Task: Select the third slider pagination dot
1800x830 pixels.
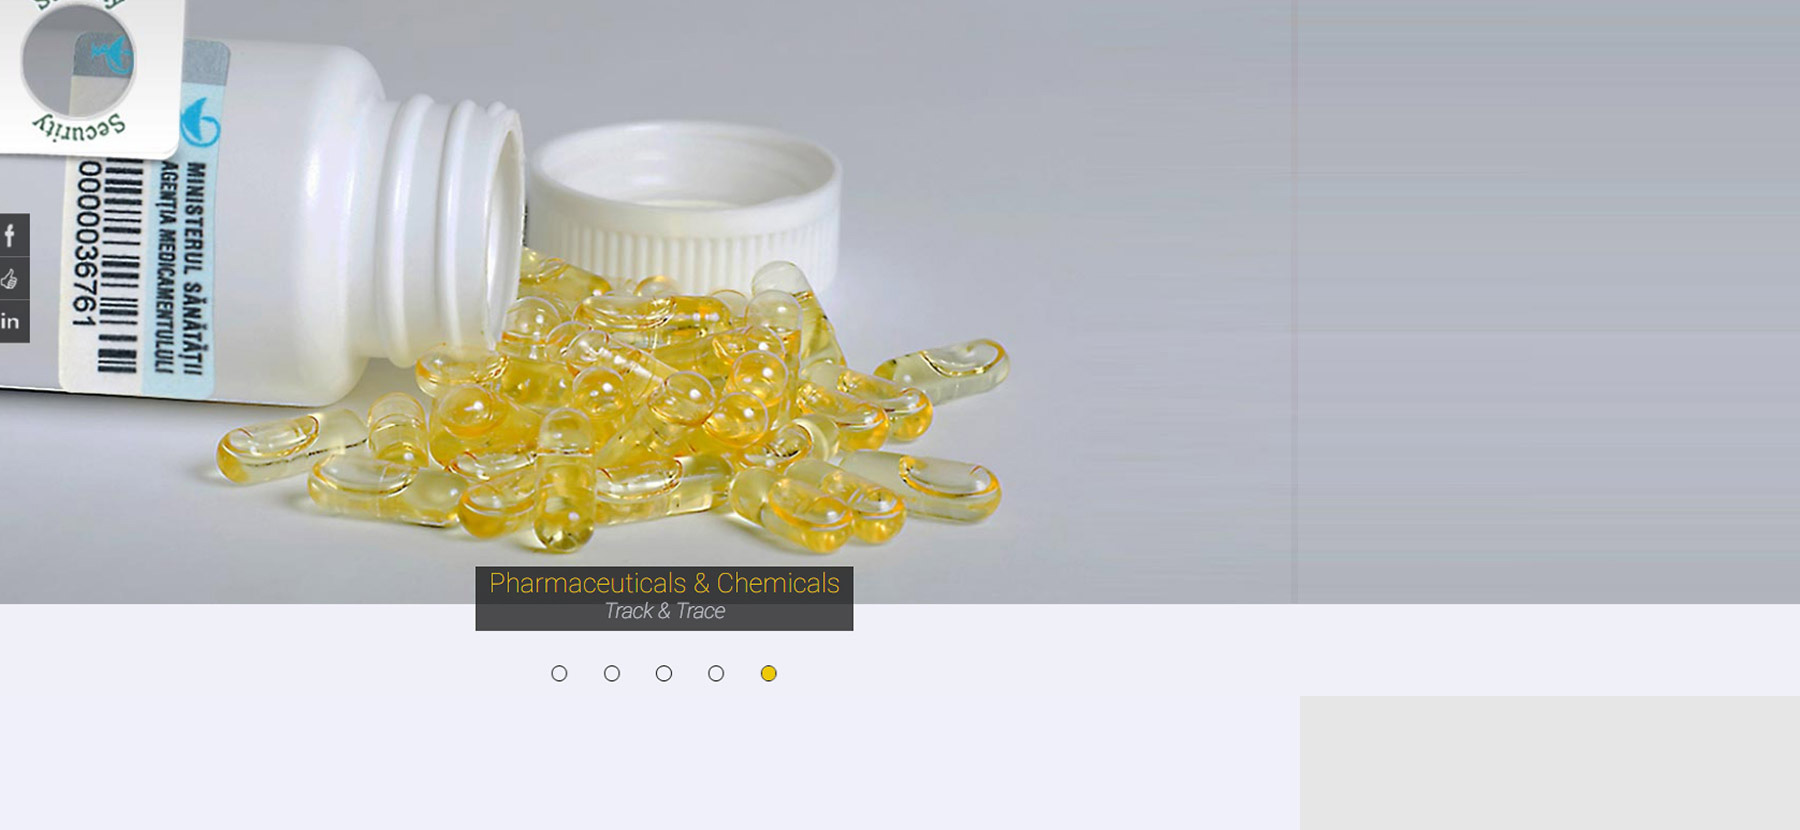Action: tap(664, 673)
